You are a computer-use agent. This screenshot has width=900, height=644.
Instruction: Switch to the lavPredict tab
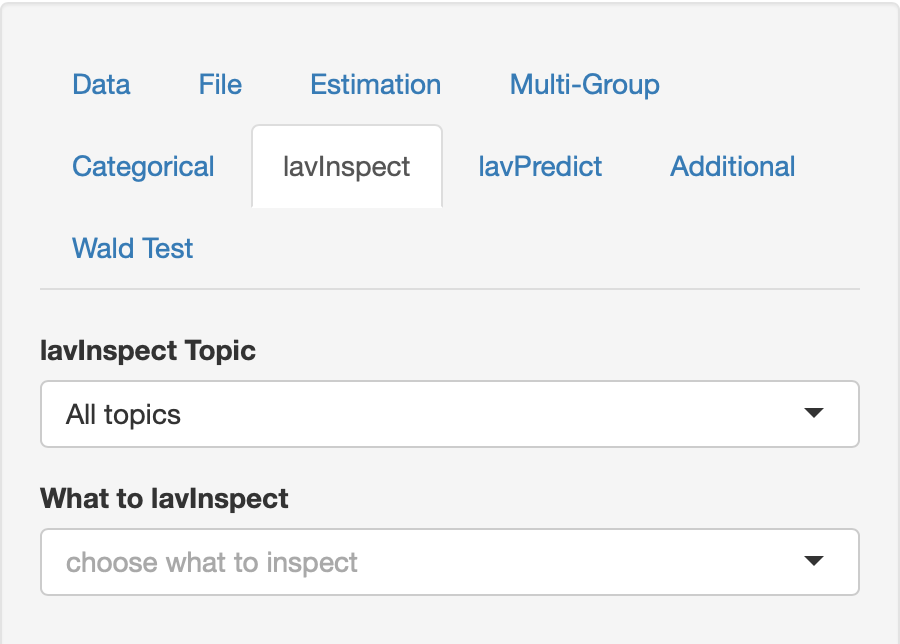(540, 167)
